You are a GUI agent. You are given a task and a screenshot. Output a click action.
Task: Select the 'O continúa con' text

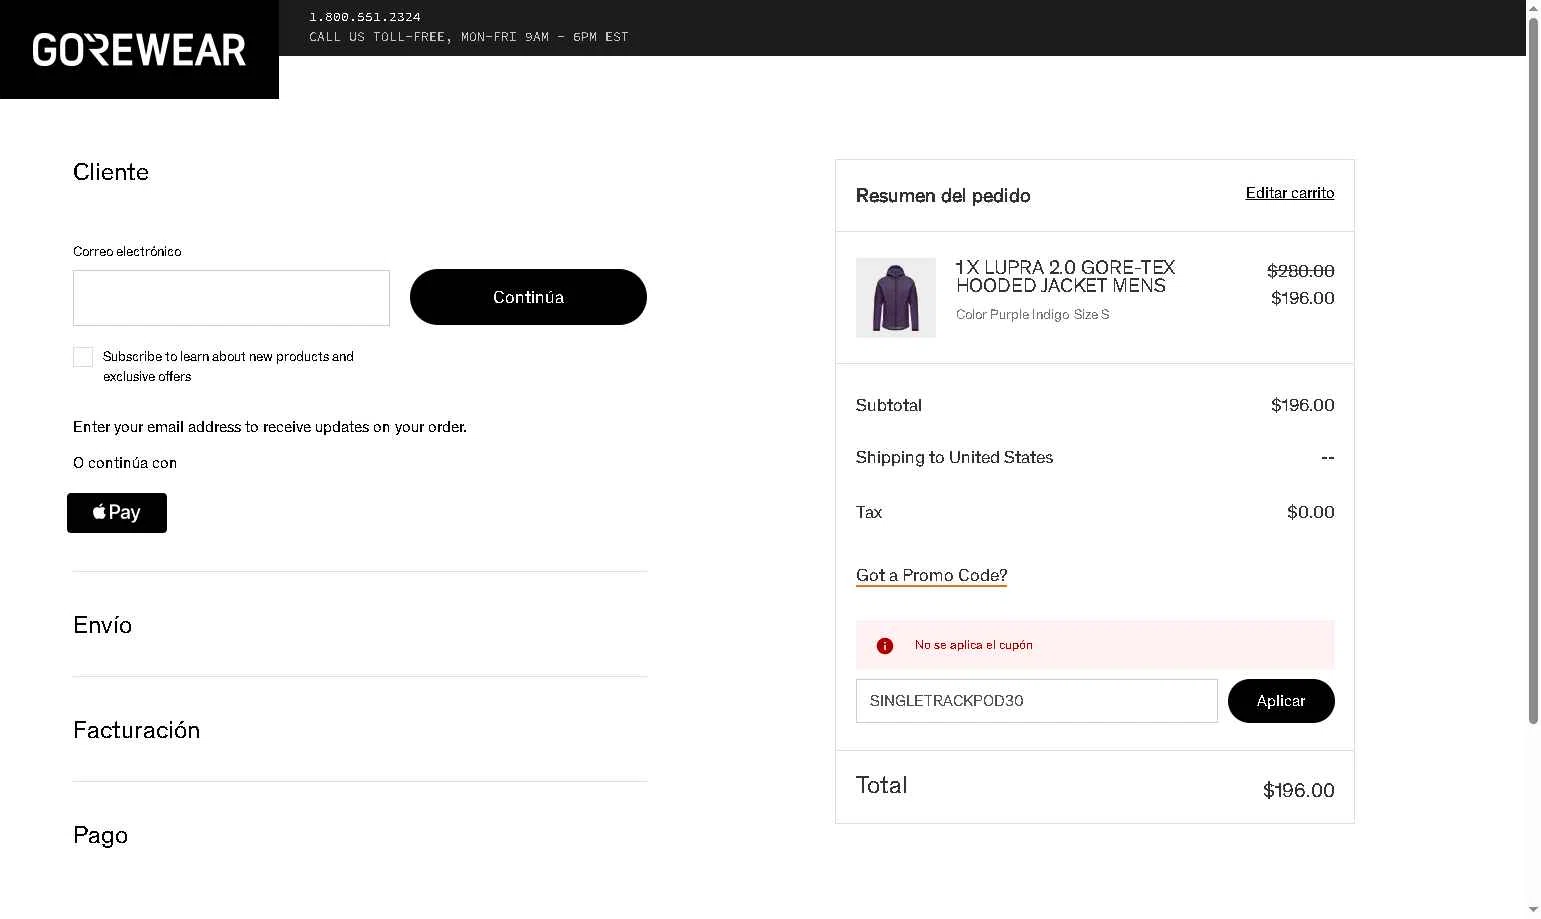coord(125,463)
